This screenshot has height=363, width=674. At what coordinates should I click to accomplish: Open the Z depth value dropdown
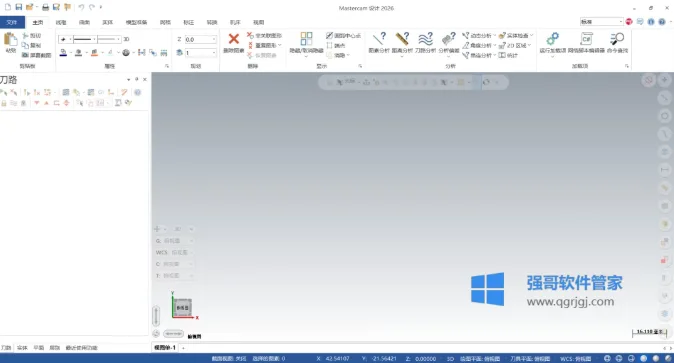(x=214, y=39)
